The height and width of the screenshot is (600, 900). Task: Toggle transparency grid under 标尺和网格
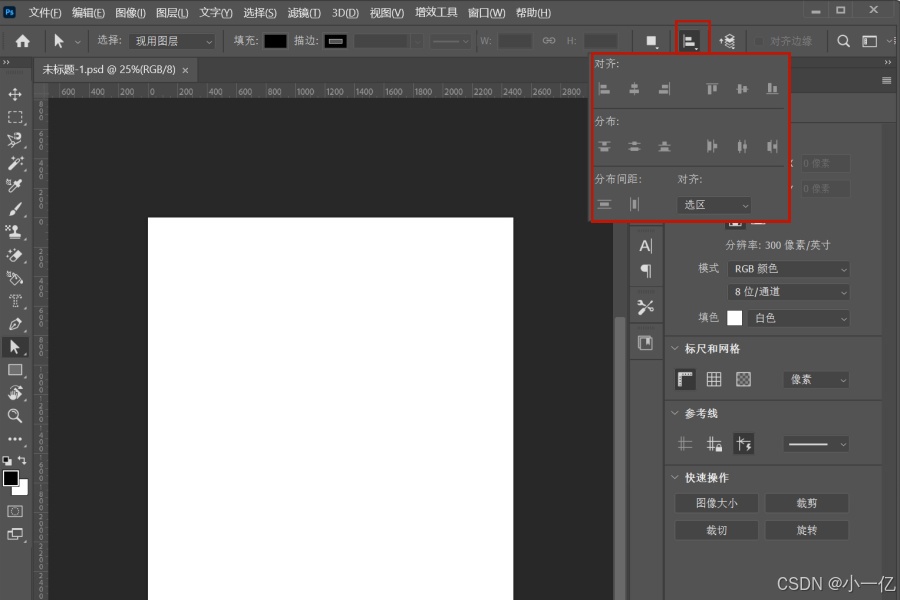coord(743,380)
